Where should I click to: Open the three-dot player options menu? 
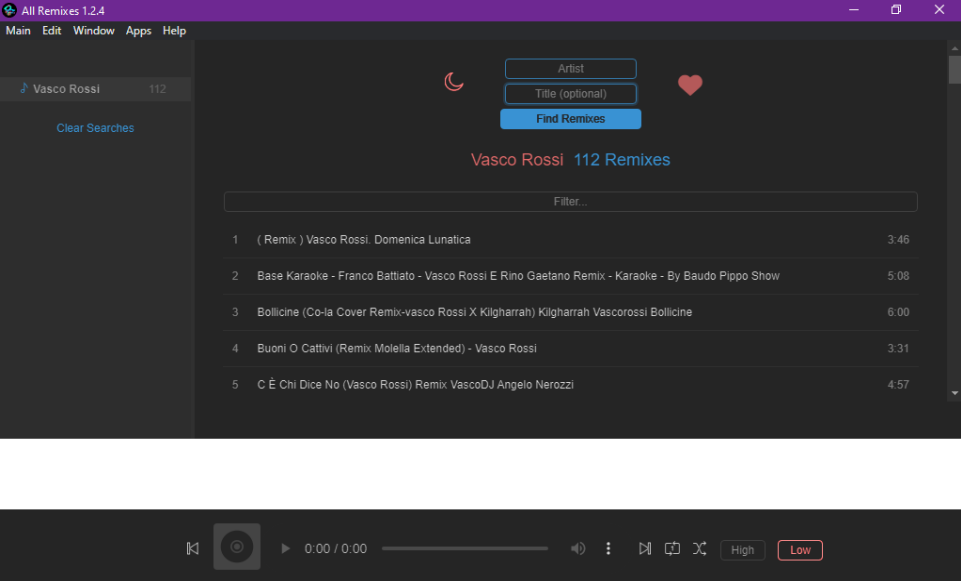pyautogui.click(x=608, y=549)
